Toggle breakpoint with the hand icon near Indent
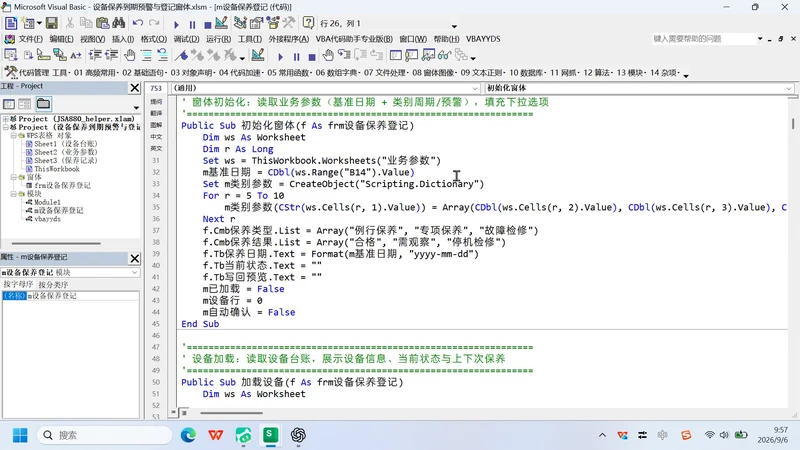Image resolution: width=800 pixels, height=450 pixels. [130, 55]
